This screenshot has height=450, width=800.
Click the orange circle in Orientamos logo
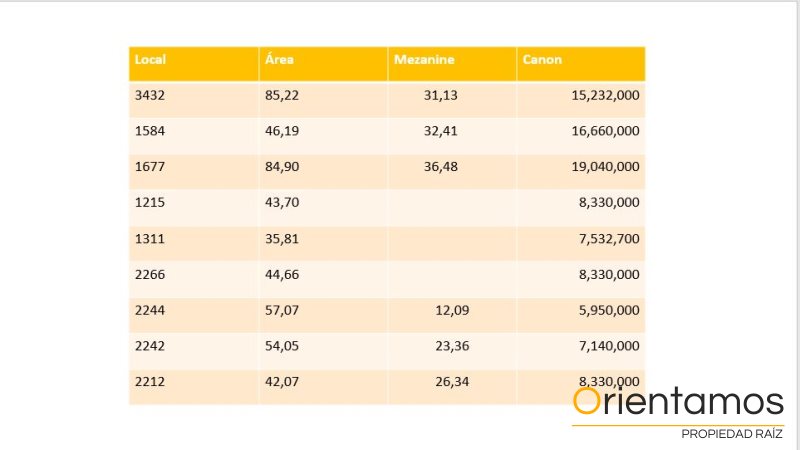587,402
